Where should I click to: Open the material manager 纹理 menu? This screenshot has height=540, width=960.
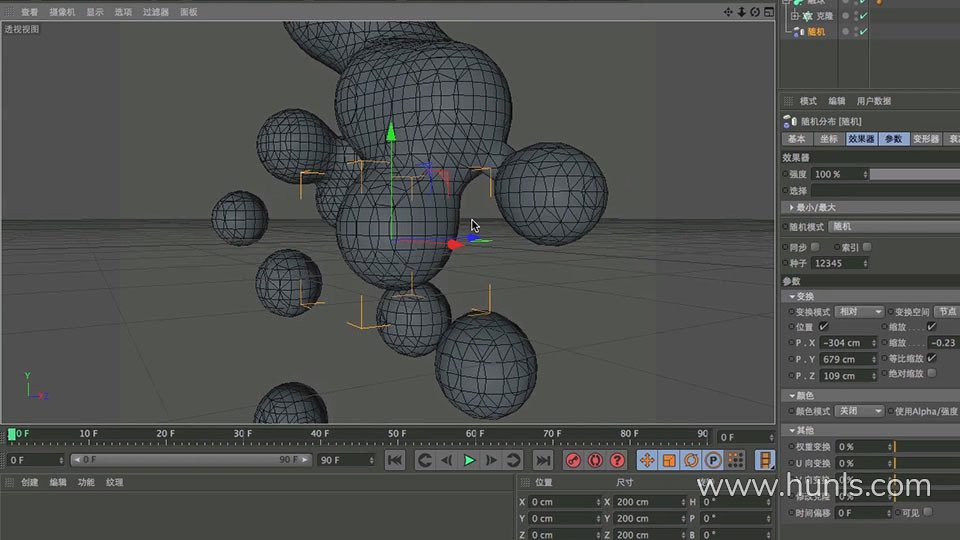(x=114, y=482)
